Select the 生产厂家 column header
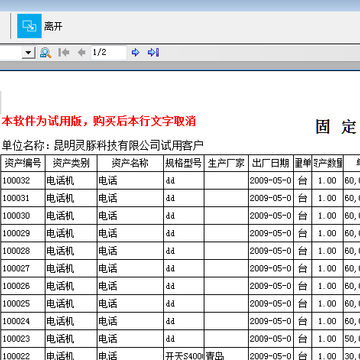This screenshot has width=360, height=360. 226,163
